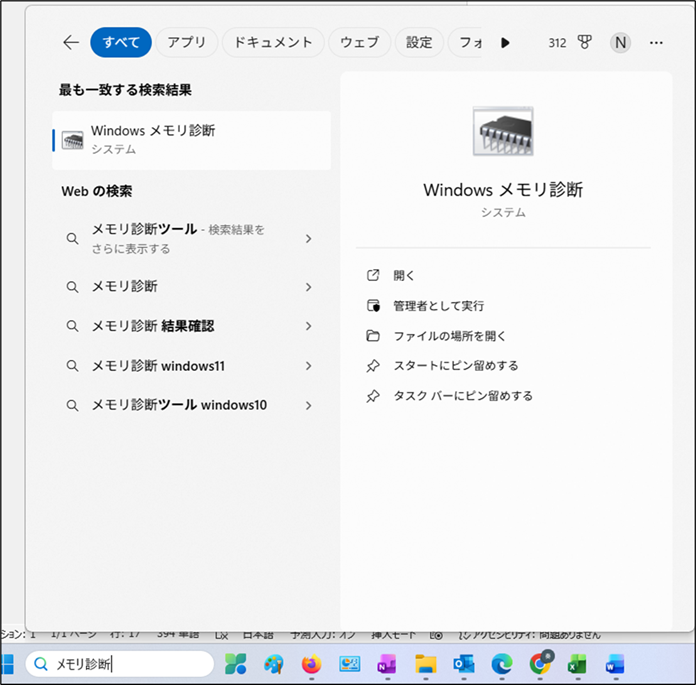Click the N user profile avatar
Viewport: 696px width, 685px height.
click(x=621, y=43)
